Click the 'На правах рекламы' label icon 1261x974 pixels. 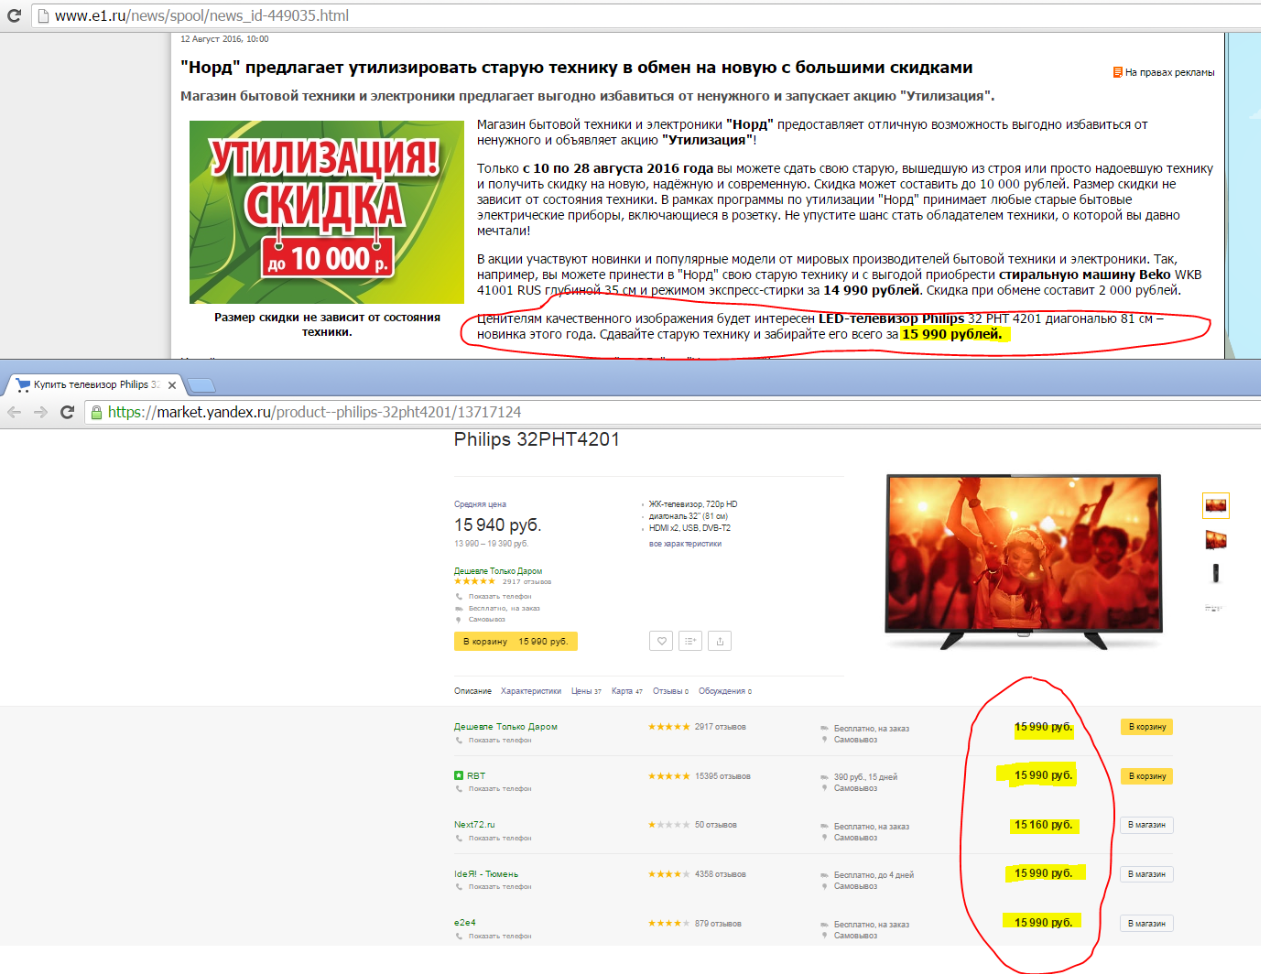coord(1117,72)
